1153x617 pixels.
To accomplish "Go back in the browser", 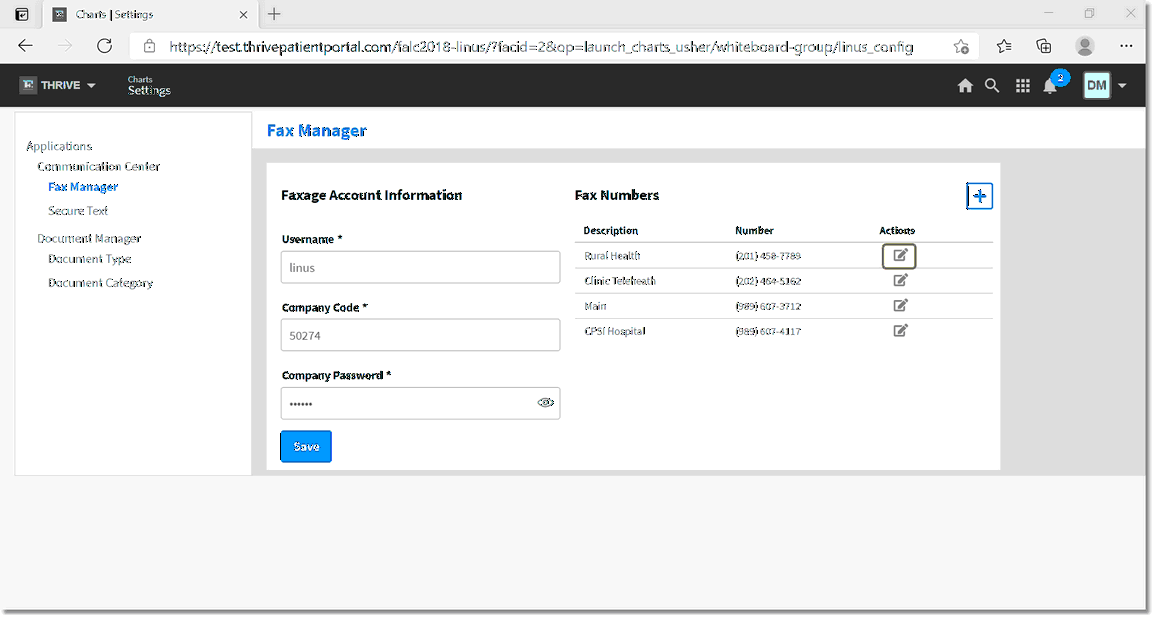I will point(26,46).
